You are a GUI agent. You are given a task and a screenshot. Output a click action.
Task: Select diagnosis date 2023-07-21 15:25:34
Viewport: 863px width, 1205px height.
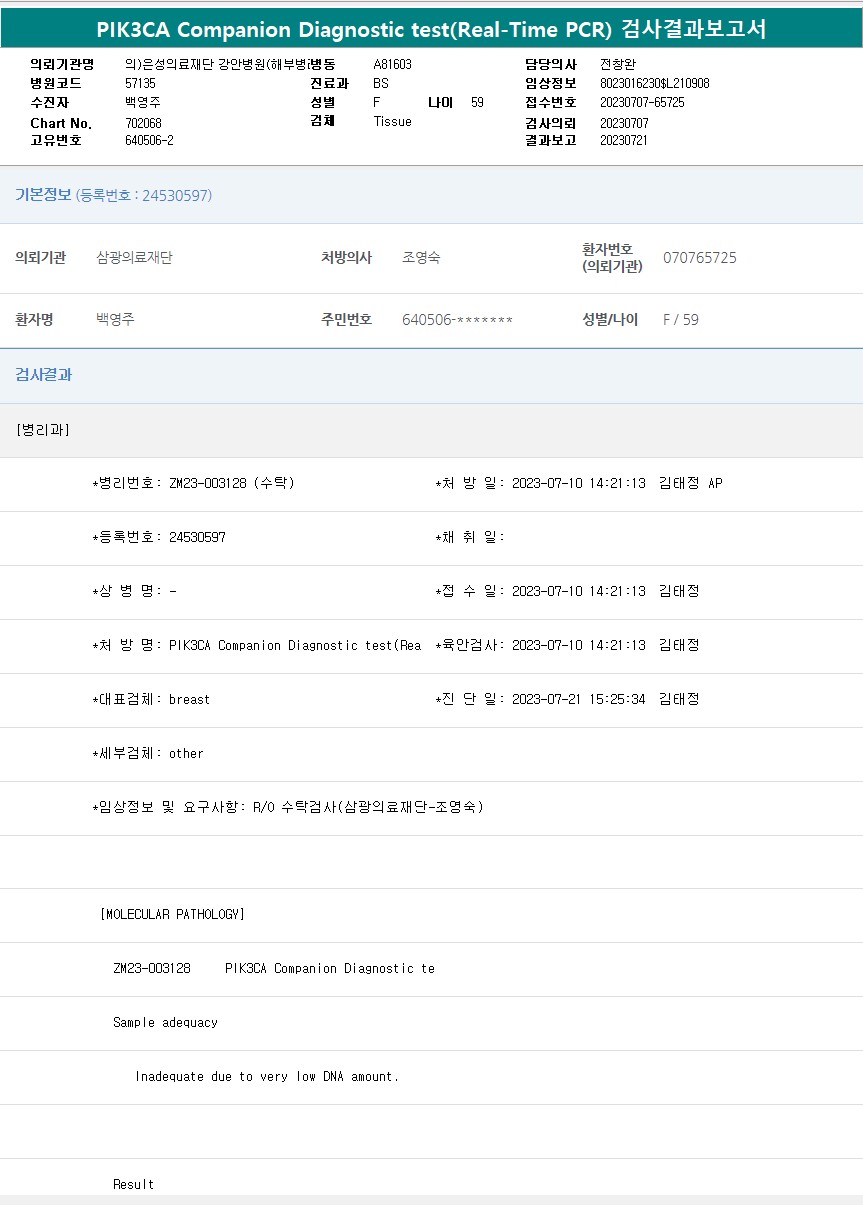point(578,699)
